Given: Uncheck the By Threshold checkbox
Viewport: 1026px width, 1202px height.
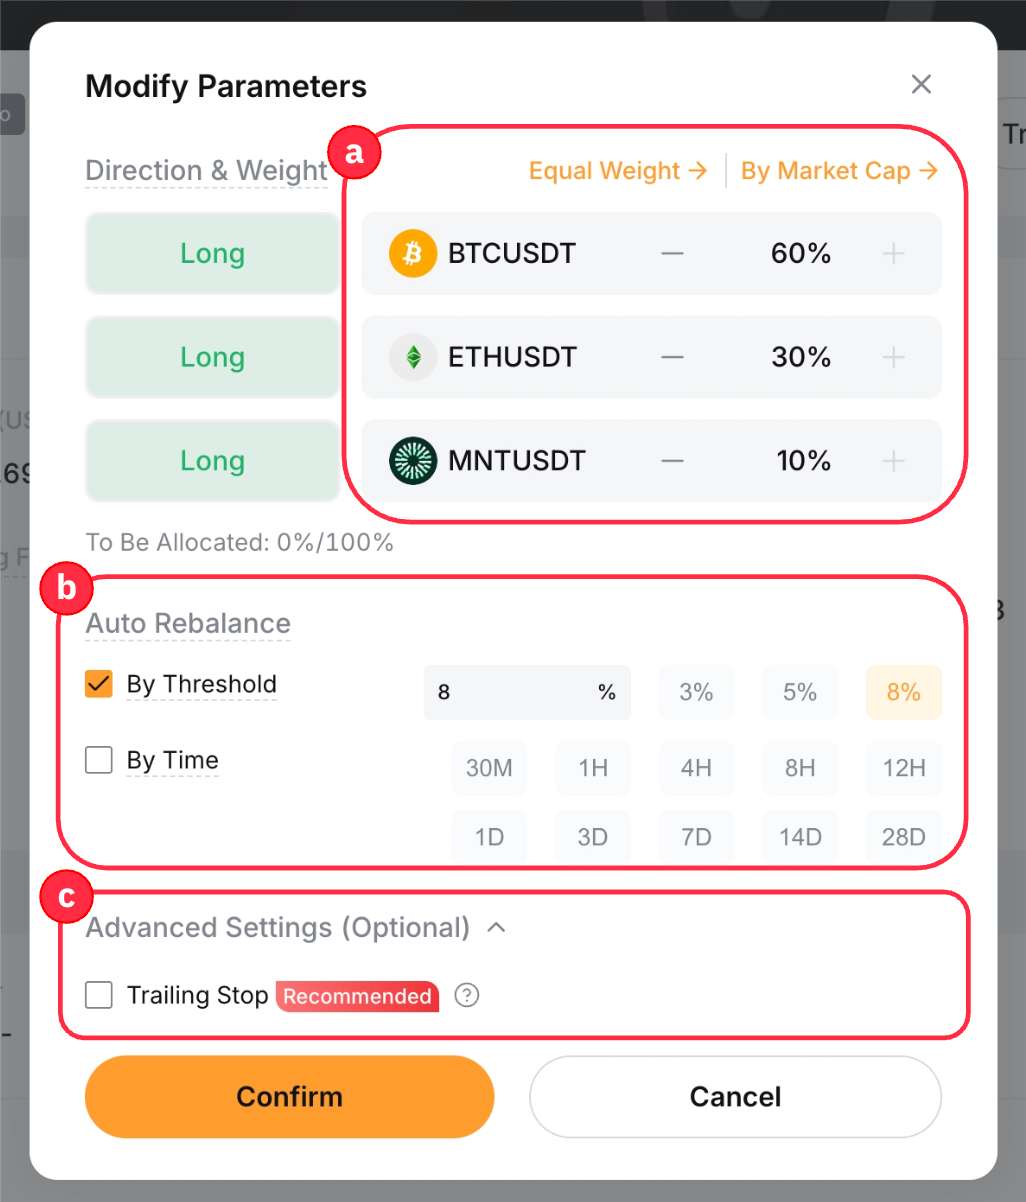Looking at the screenshot, I should [99, 685].
